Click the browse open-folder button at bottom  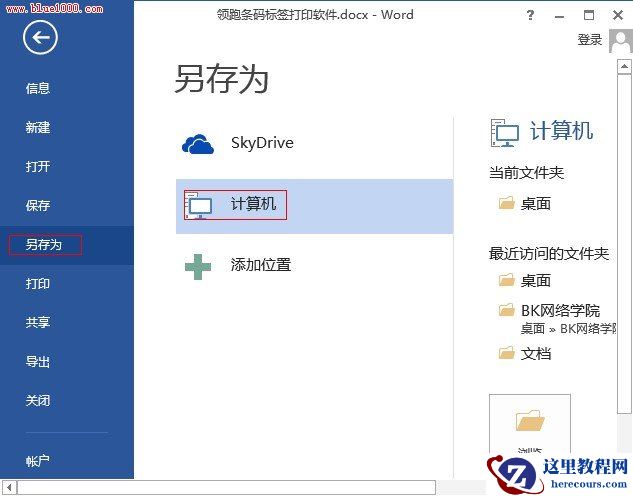point(530,423)
